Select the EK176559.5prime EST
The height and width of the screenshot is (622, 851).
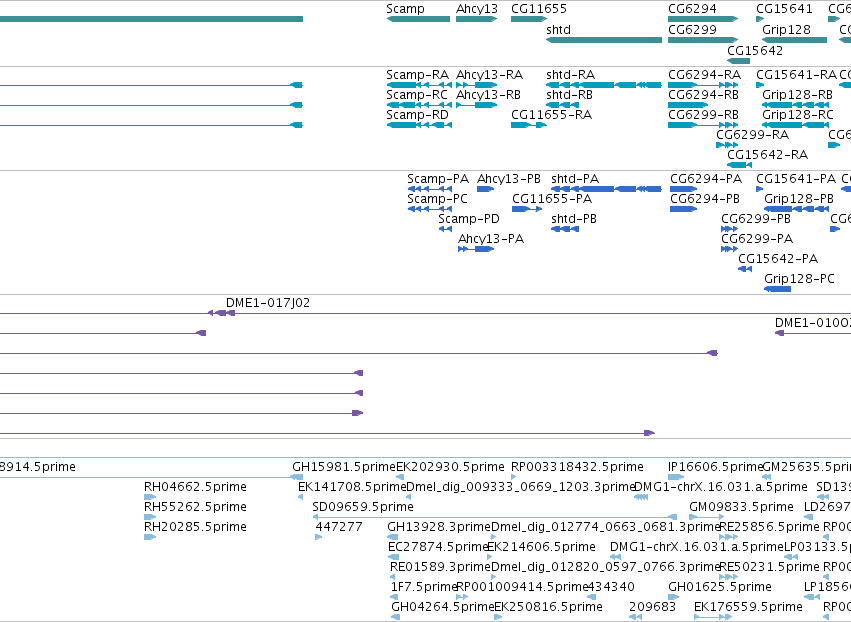click(x=713, y=617)
